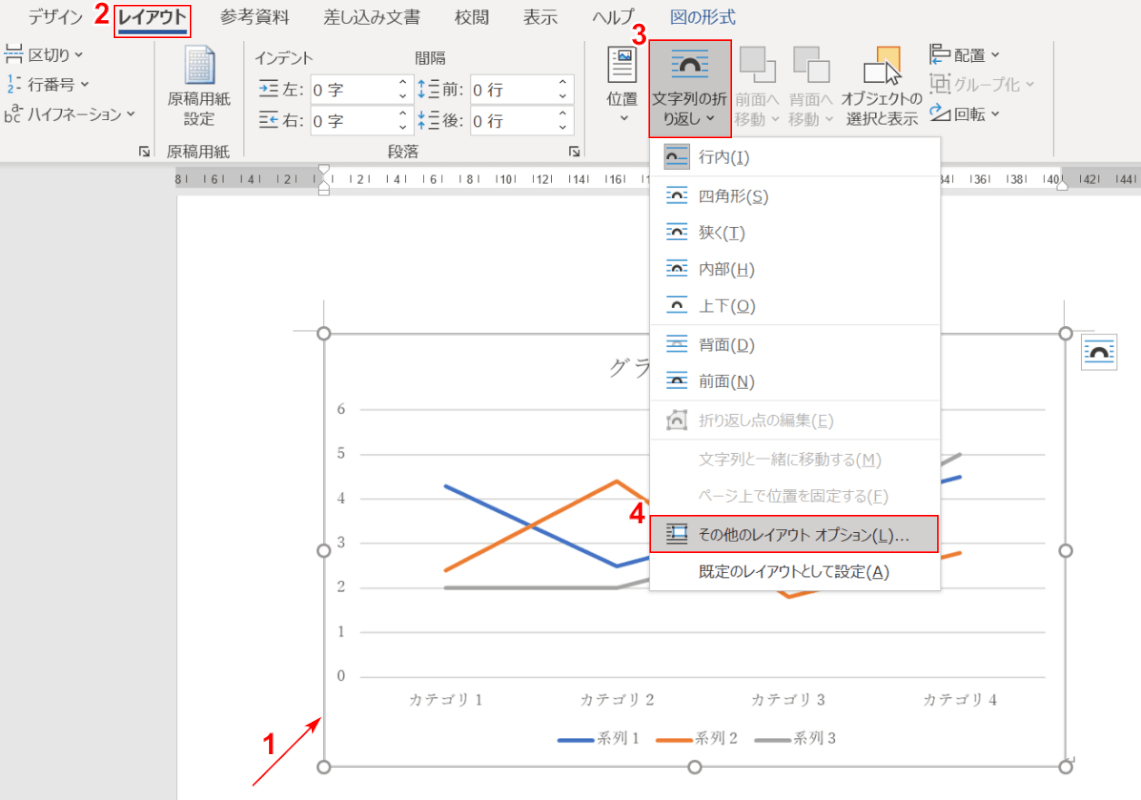The width and height of the screenshot is (1141, 800).
Task: Open オブジェクトの選択と表示 selection pane
Action: [x=881, y=88]
